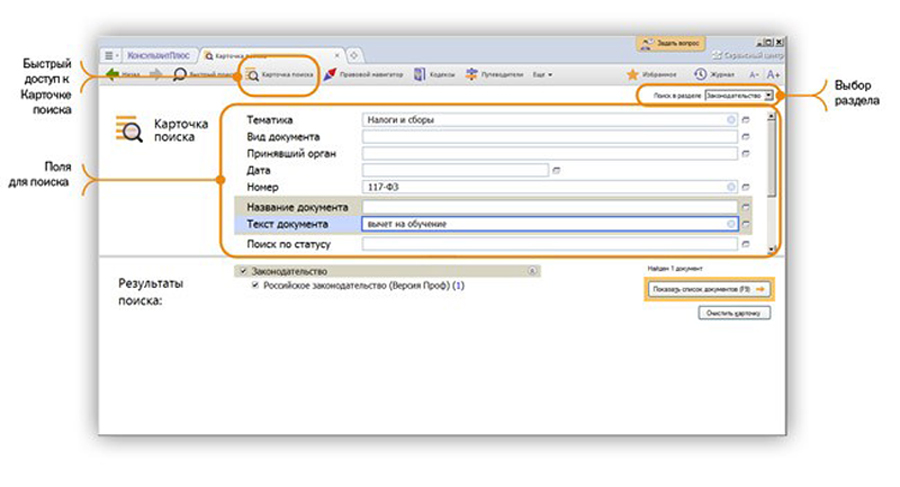
Task: Switch to the КонсультантПлюс tab
Action: (160, 55)
